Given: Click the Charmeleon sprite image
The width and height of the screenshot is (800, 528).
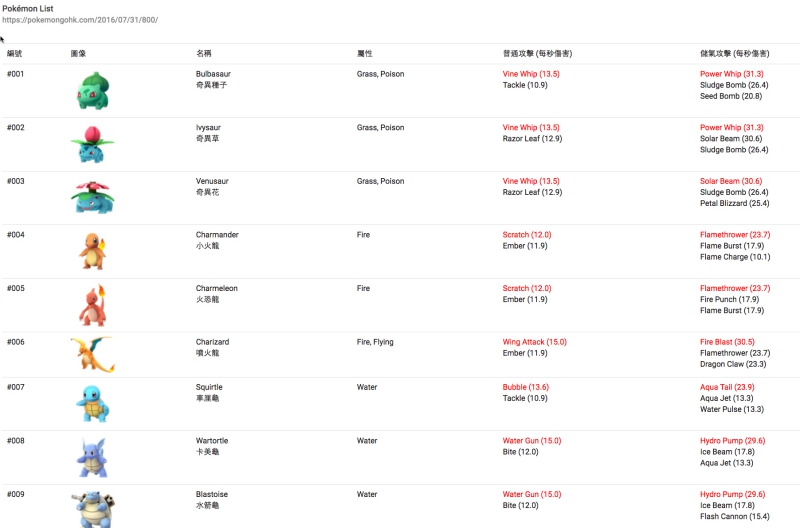Looking at the screenshot, I should coord(92,304).
